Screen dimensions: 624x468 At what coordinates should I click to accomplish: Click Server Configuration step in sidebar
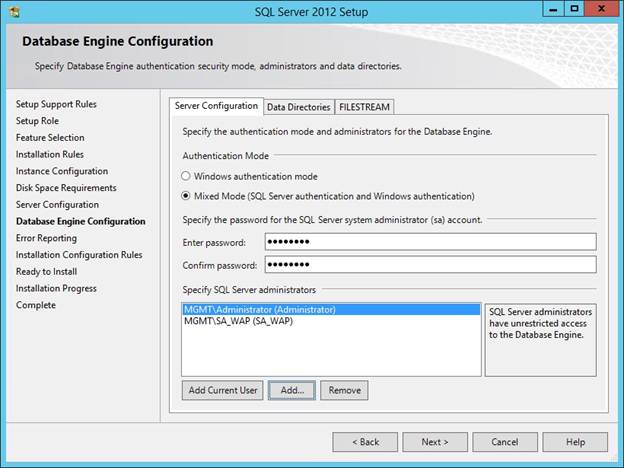pos(57,205)
